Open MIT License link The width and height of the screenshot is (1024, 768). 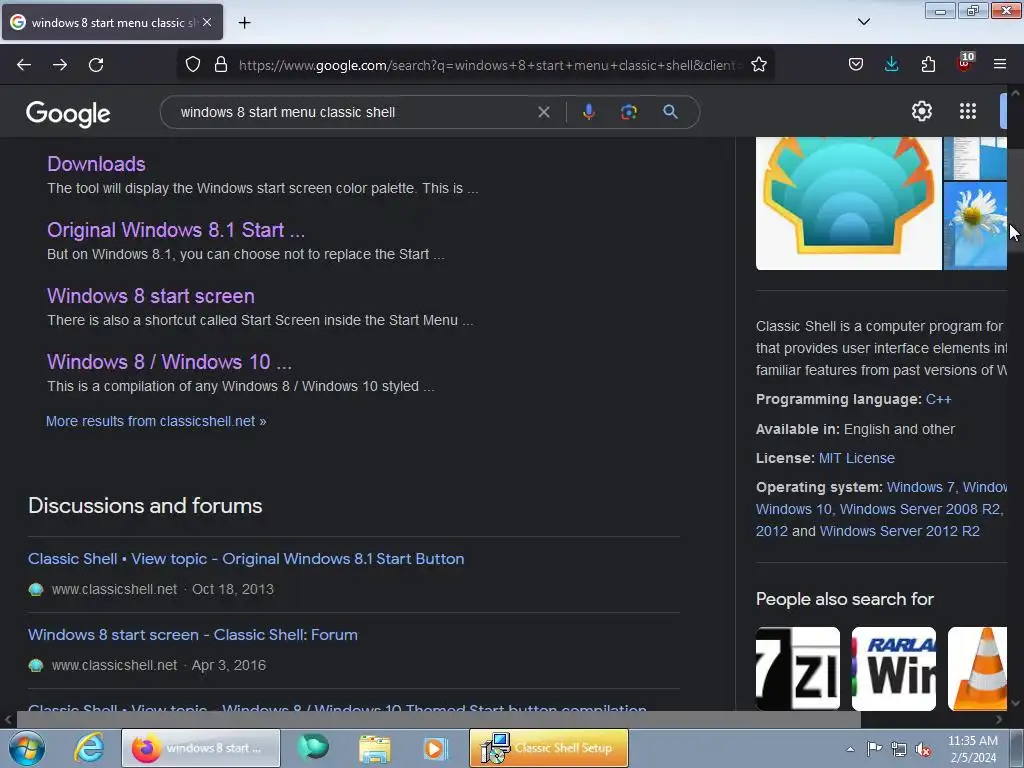pyautogui.click(x=857, y=458)
